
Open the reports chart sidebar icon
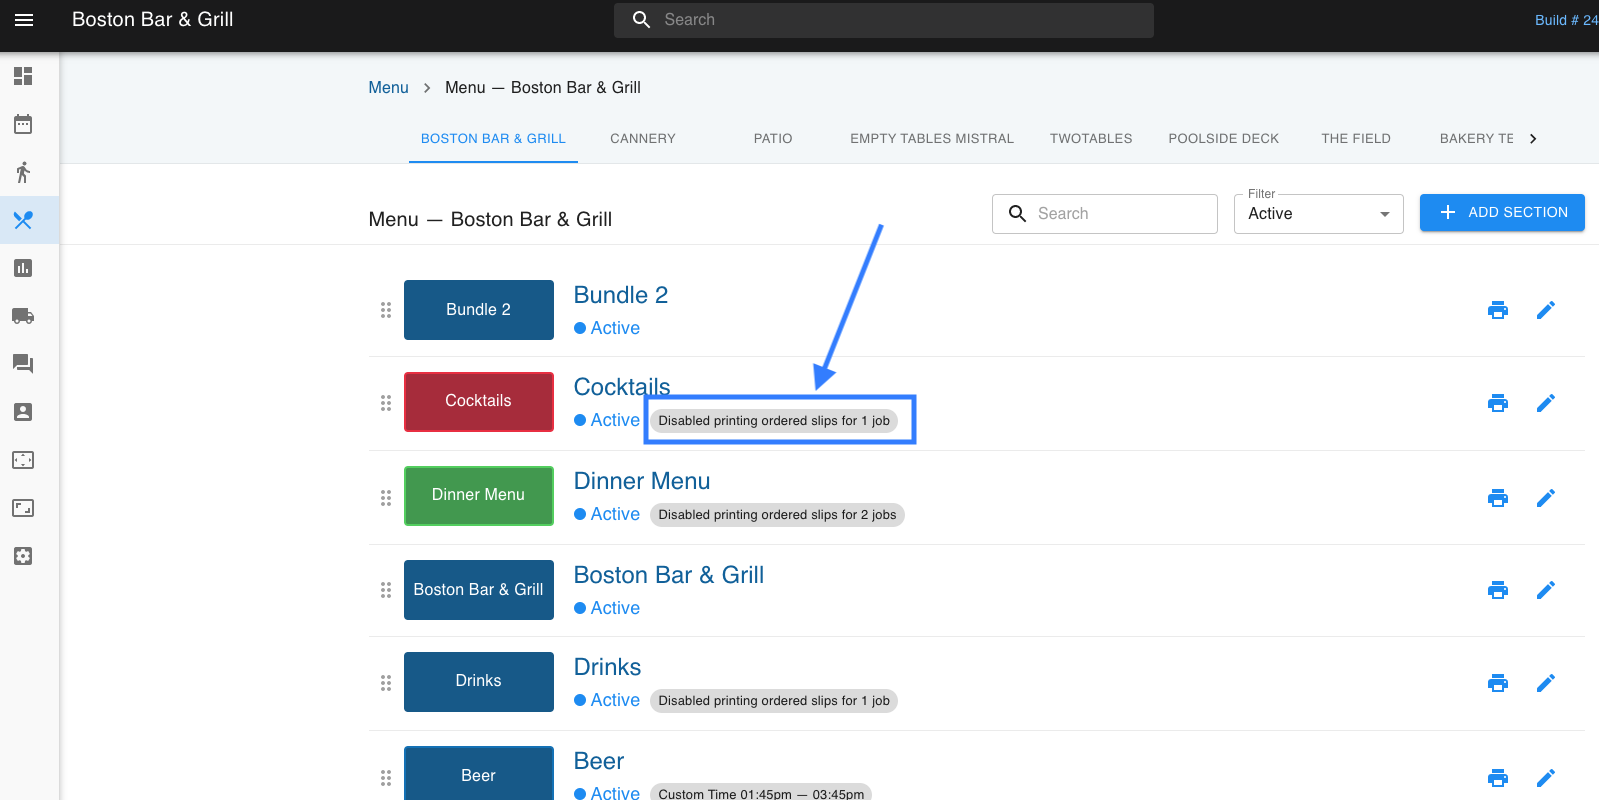click(23, 268)
